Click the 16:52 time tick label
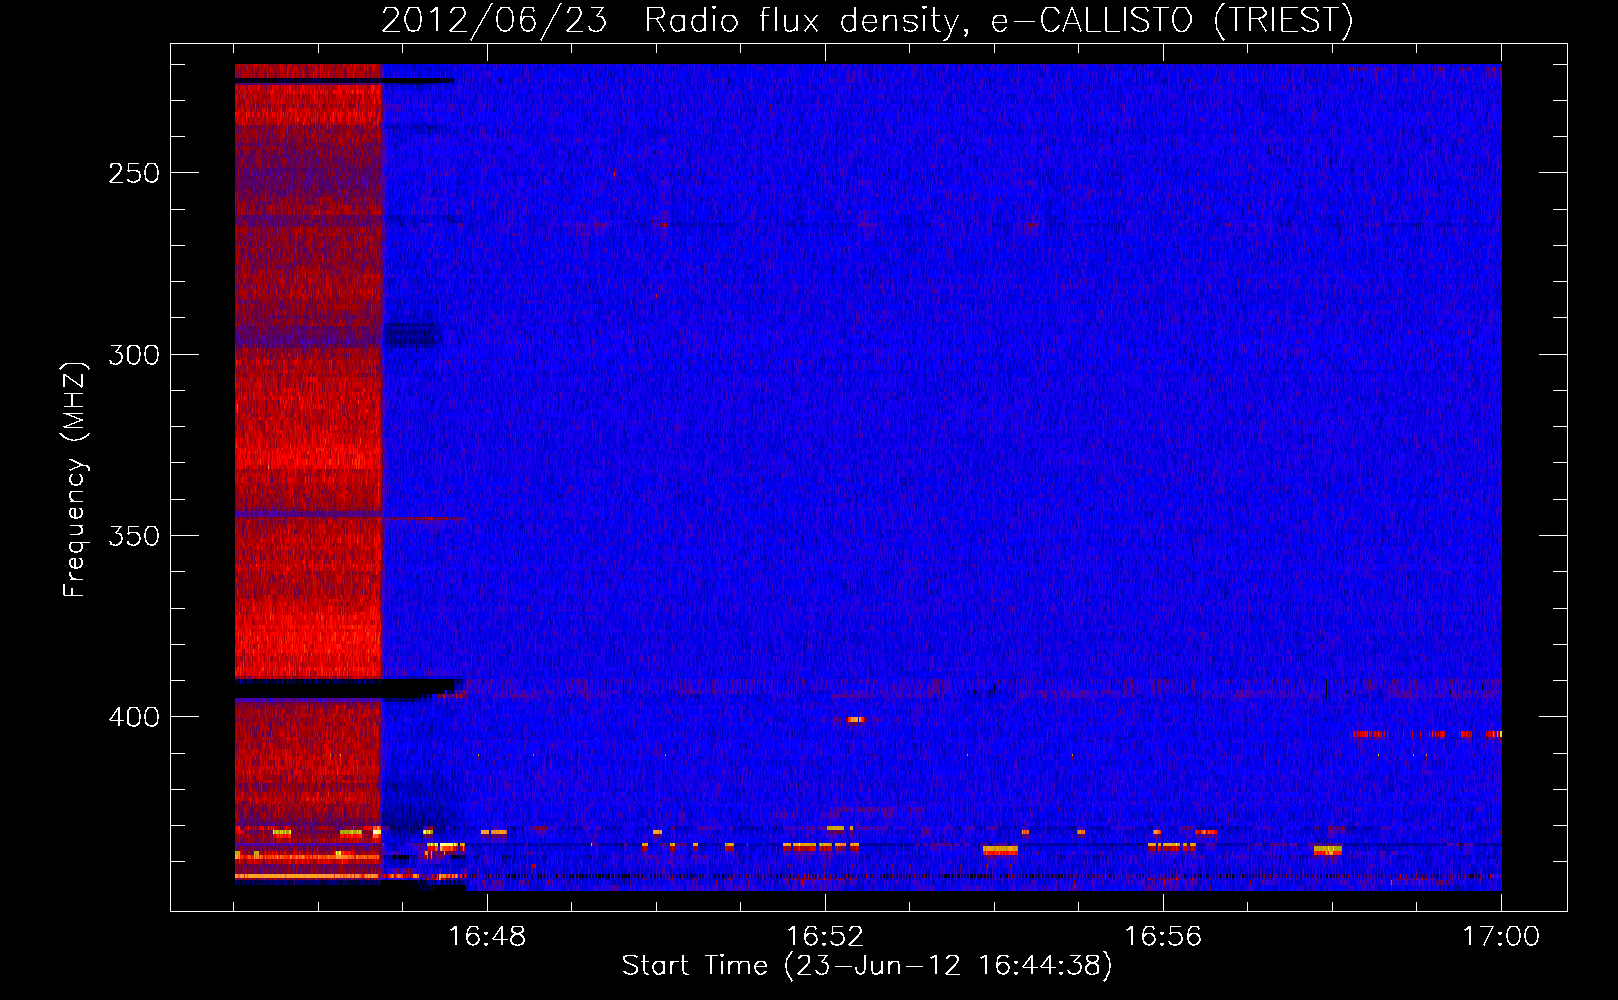 [x=825, y=937]
